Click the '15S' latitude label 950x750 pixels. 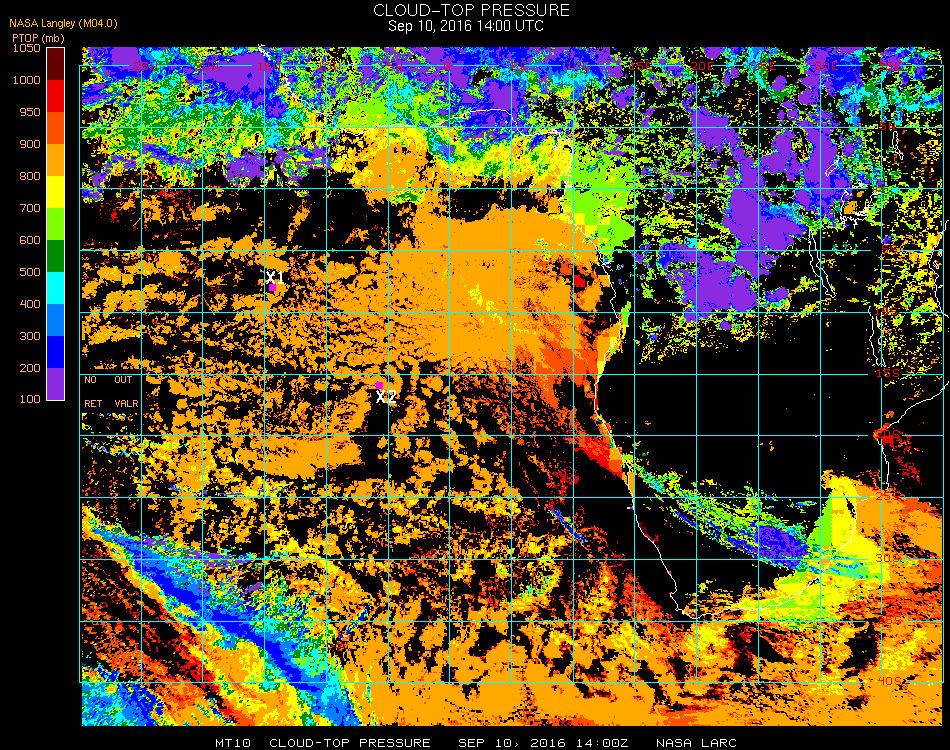[888, 373]
